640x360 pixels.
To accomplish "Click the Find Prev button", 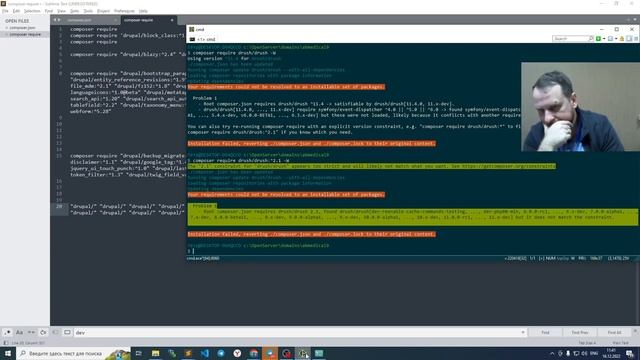I will click(x=580, y=333).
